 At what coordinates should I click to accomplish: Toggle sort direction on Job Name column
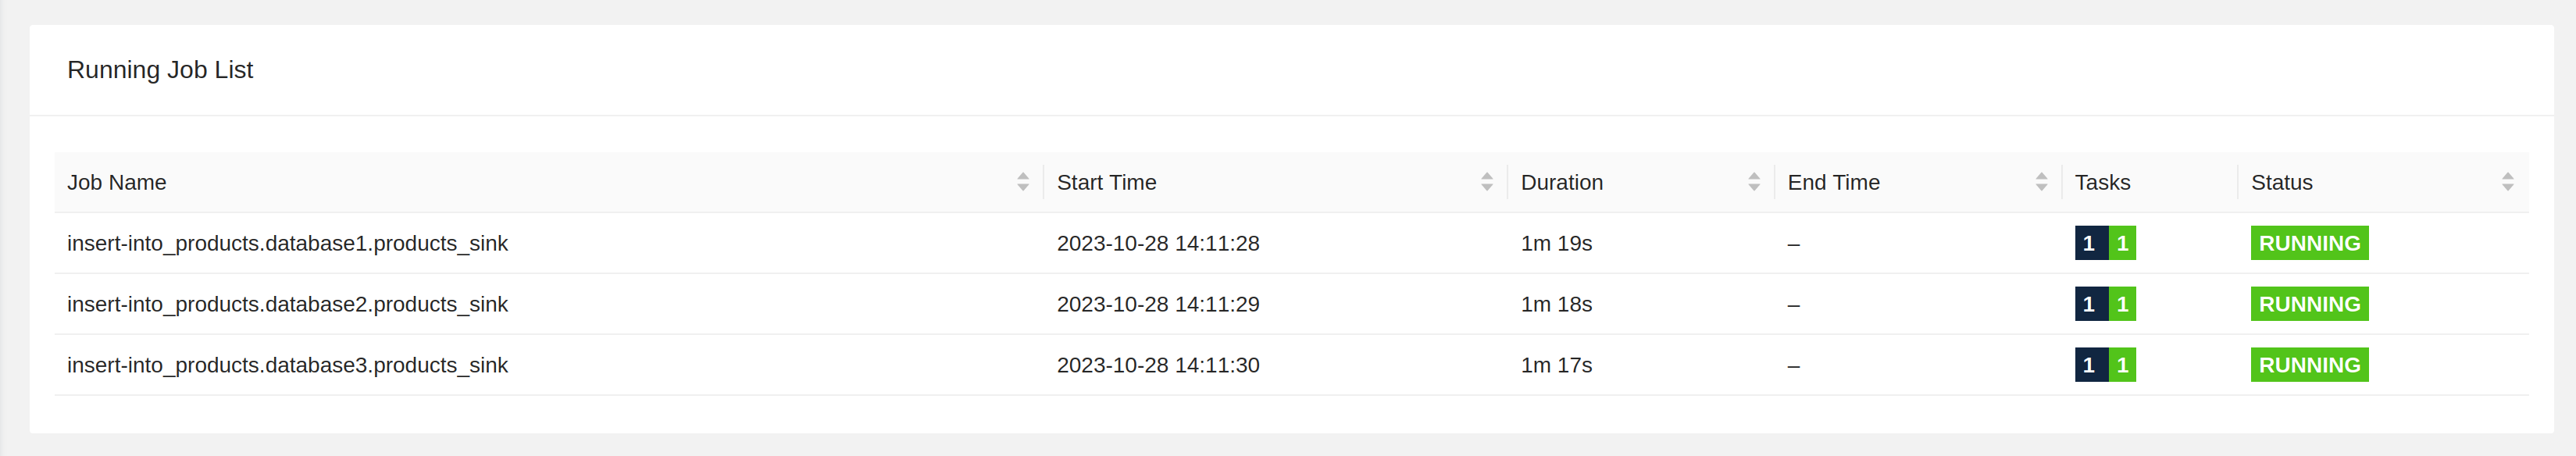pos(1022,182)
